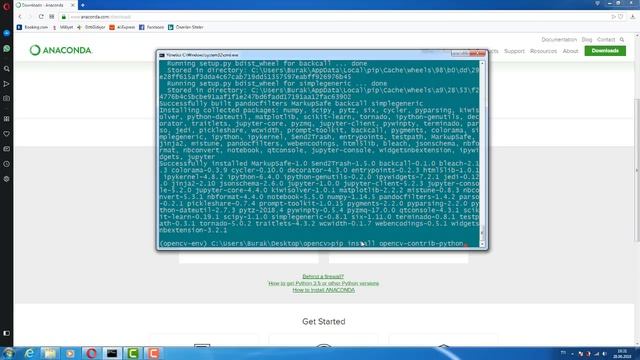Open media player from taskbar
This screenshot has width=640, height=360.
[71, 353]
